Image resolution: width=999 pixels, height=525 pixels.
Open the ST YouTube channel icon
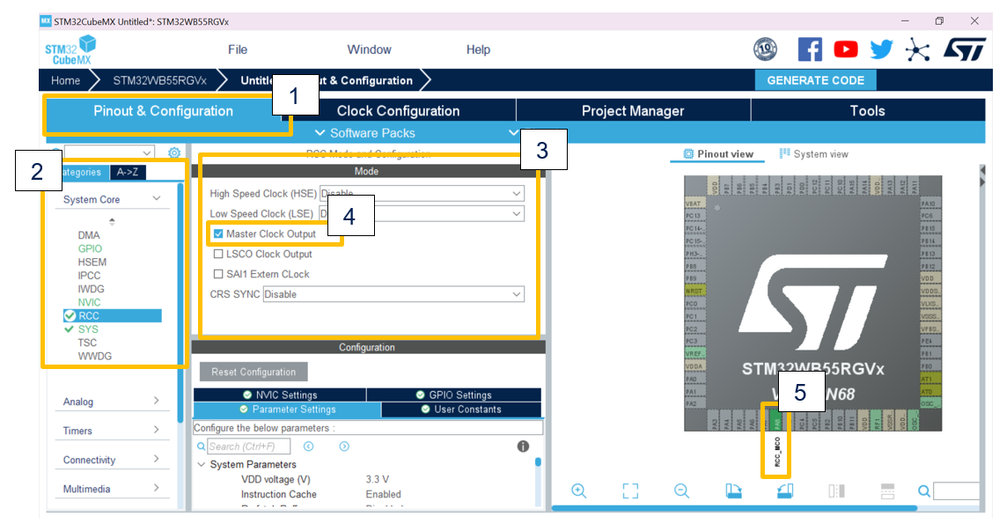click(x=845, y=49)
